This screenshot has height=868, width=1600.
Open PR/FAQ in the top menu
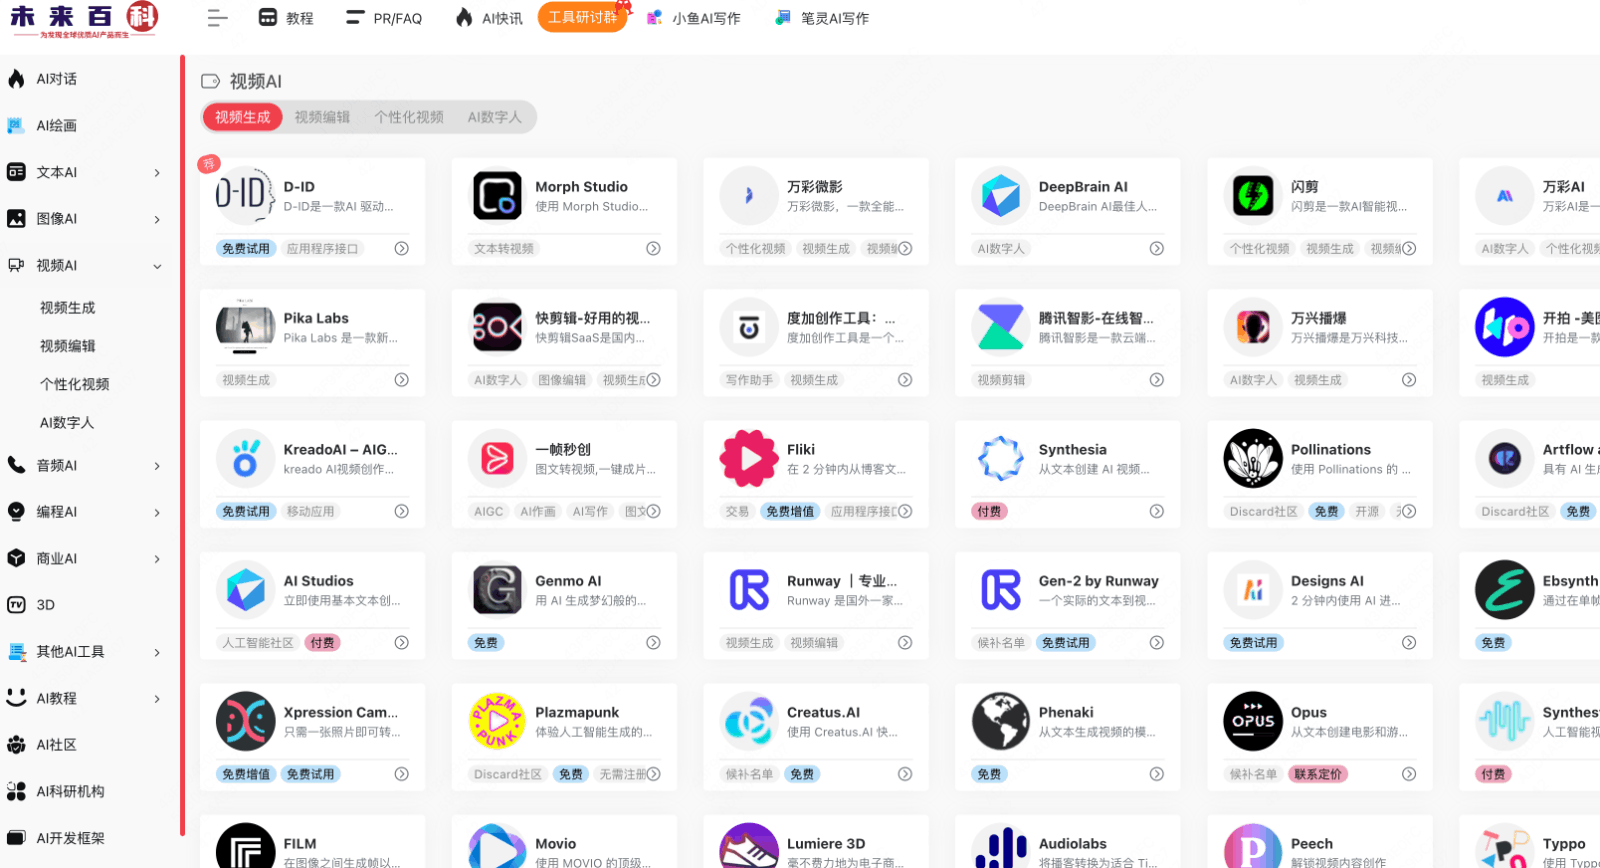384,18
